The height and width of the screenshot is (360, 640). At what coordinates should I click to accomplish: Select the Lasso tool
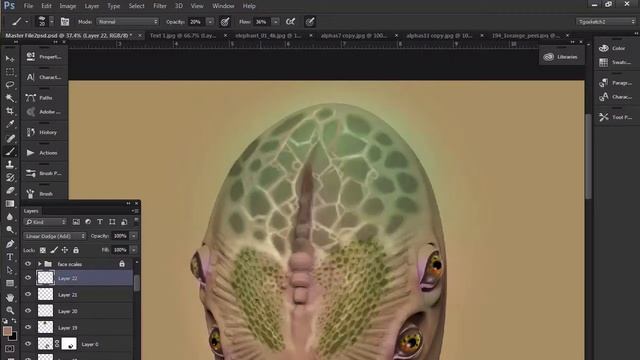point(10,85)
